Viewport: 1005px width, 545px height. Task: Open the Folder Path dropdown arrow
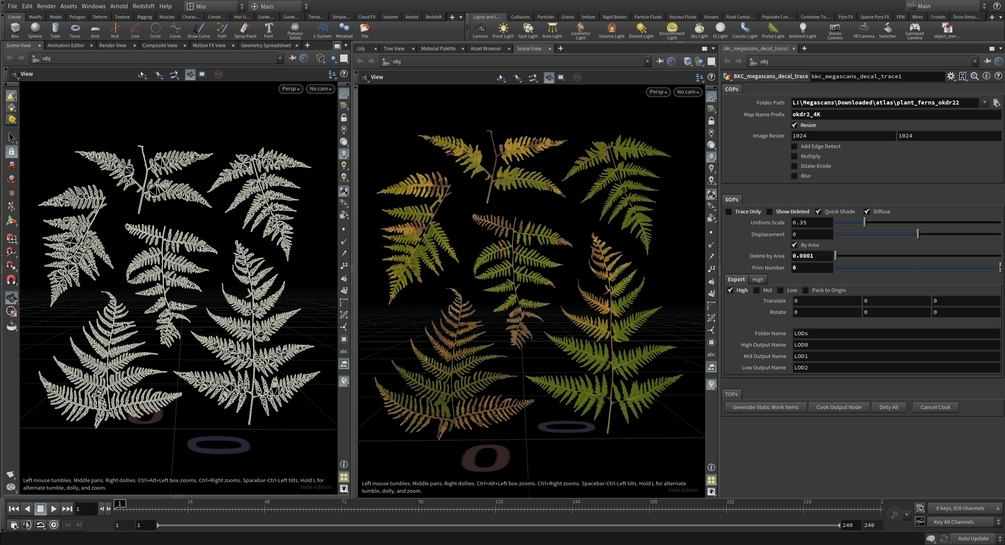[x=984, y=103]
